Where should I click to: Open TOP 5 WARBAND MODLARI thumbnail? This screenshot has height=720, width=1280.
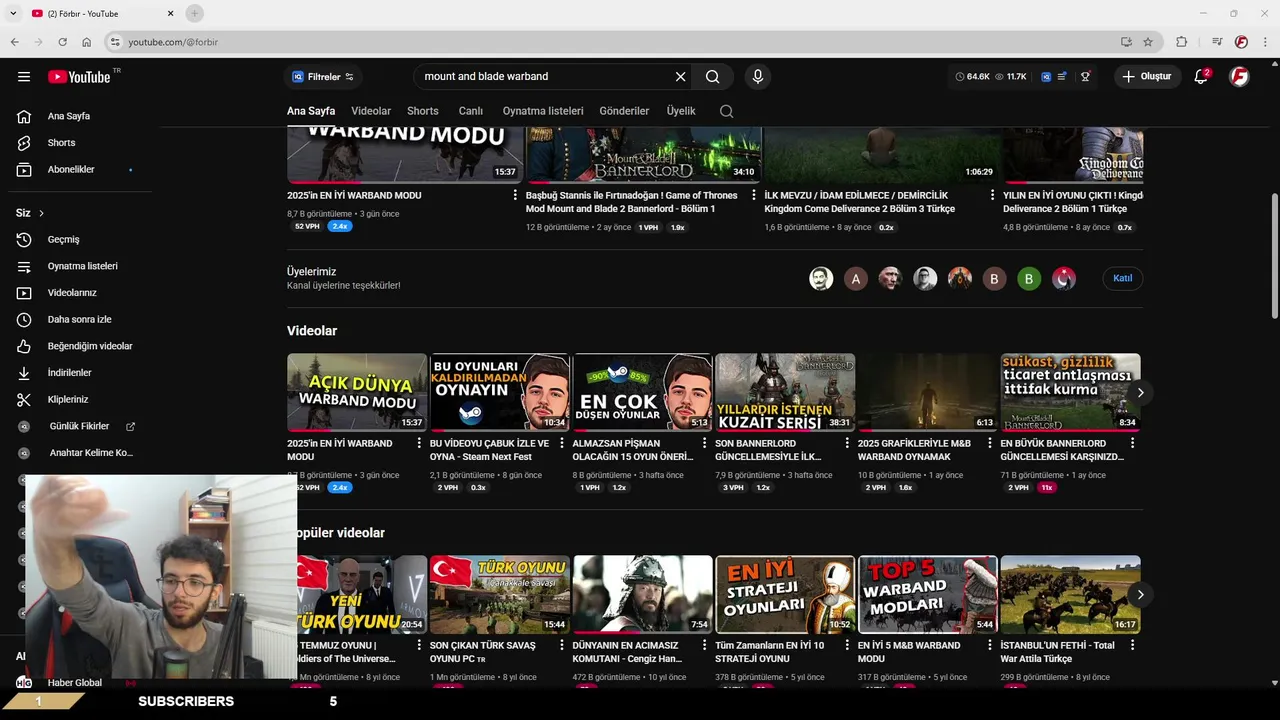[928, 594]
